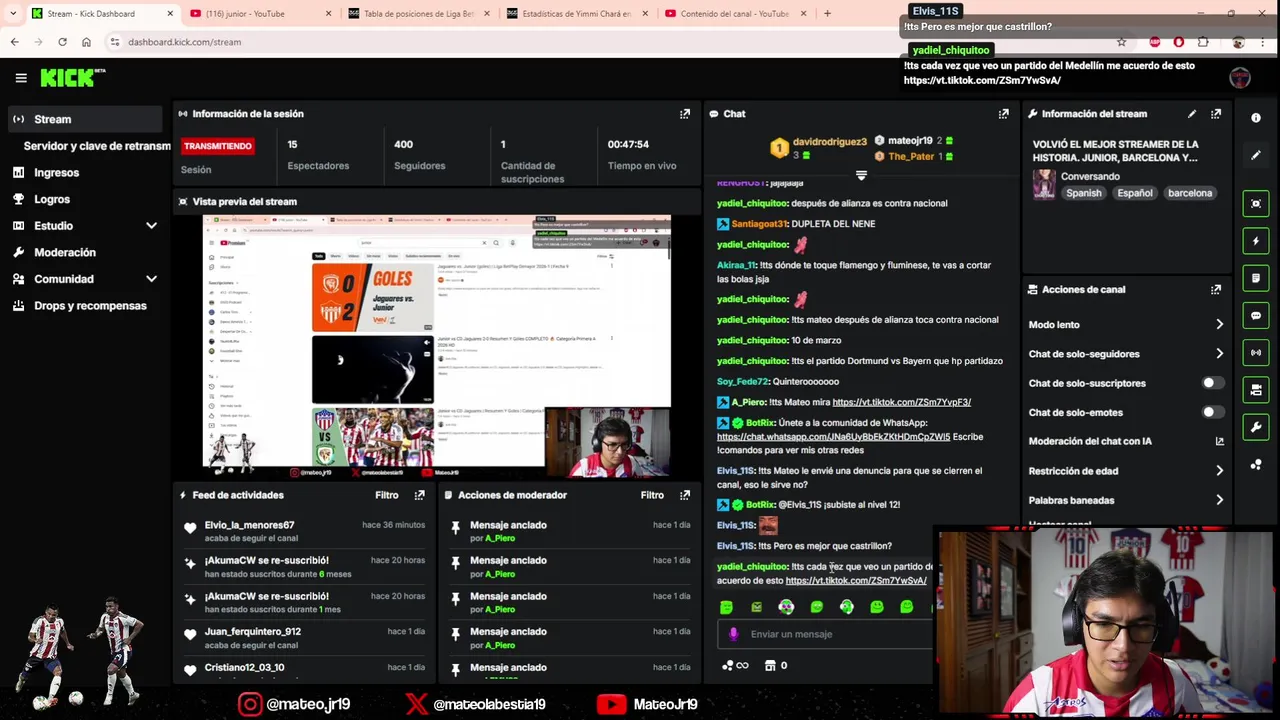Screen dimensions: 1280x720
Task: Open Chat de solo-seguidores options chevron
Action: (x=1219, y=354)
